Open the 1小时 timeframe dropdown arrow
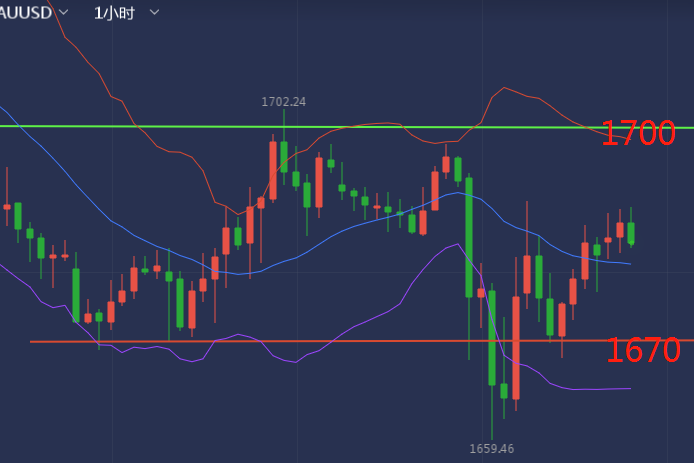 pos(154,12)
